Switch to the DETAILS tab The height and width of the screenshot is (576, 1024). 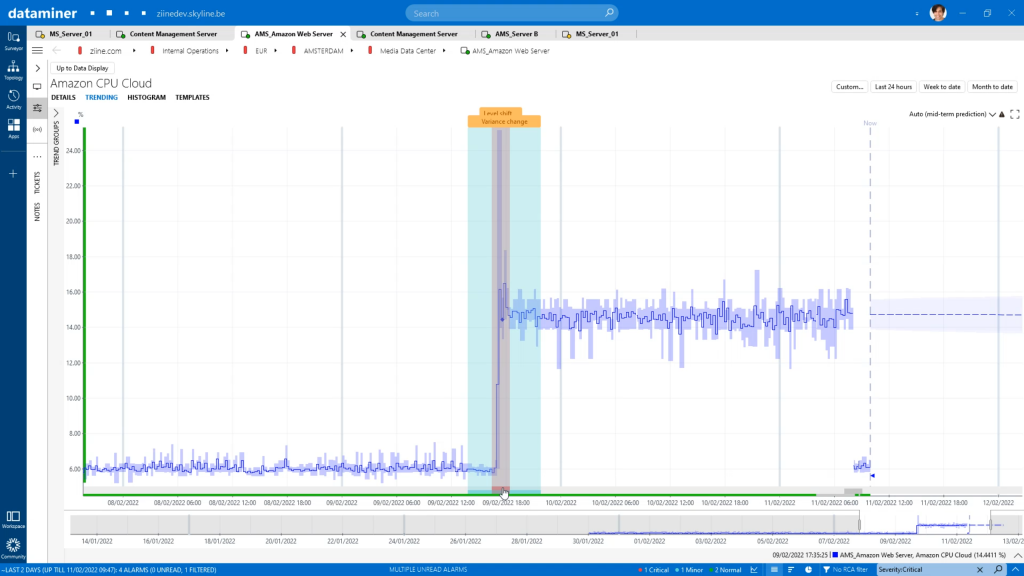(x=63, y=97)
